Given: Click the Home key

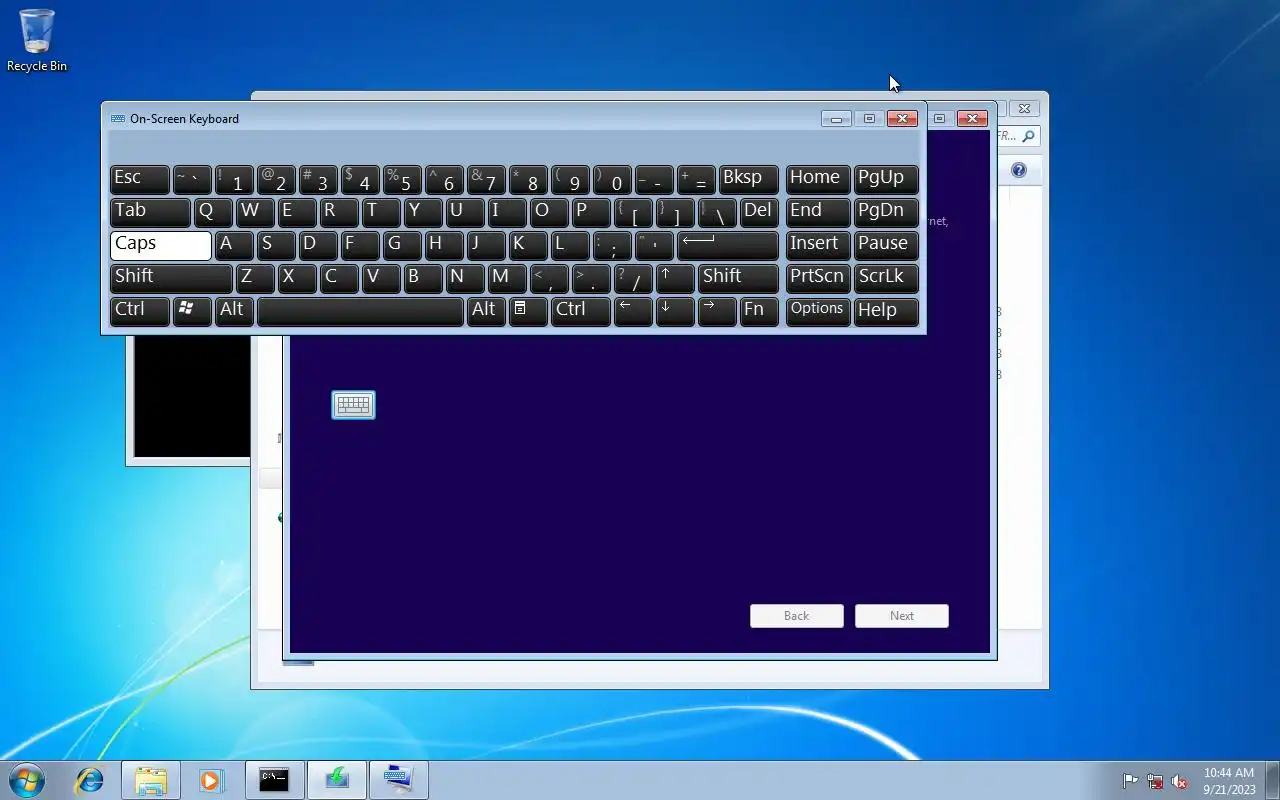Looking at the screenshot, I should pos(818,179).
